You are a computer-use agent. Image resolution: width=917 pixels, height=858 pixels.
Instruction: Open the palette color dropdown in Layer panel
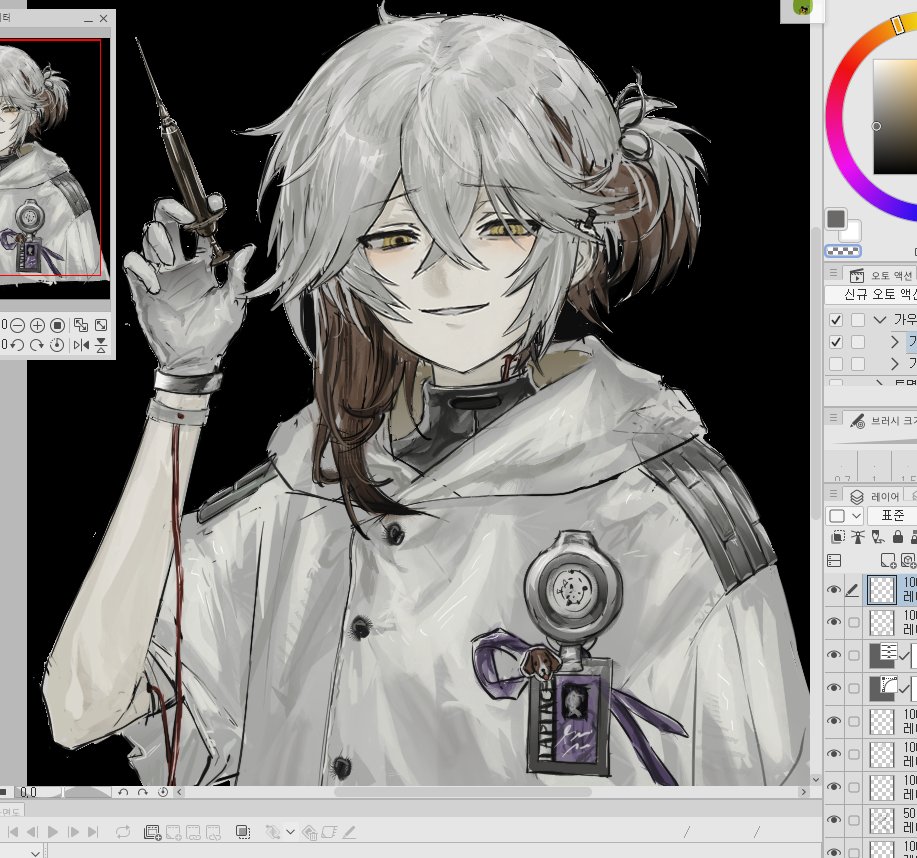click(x=845, y=515)
